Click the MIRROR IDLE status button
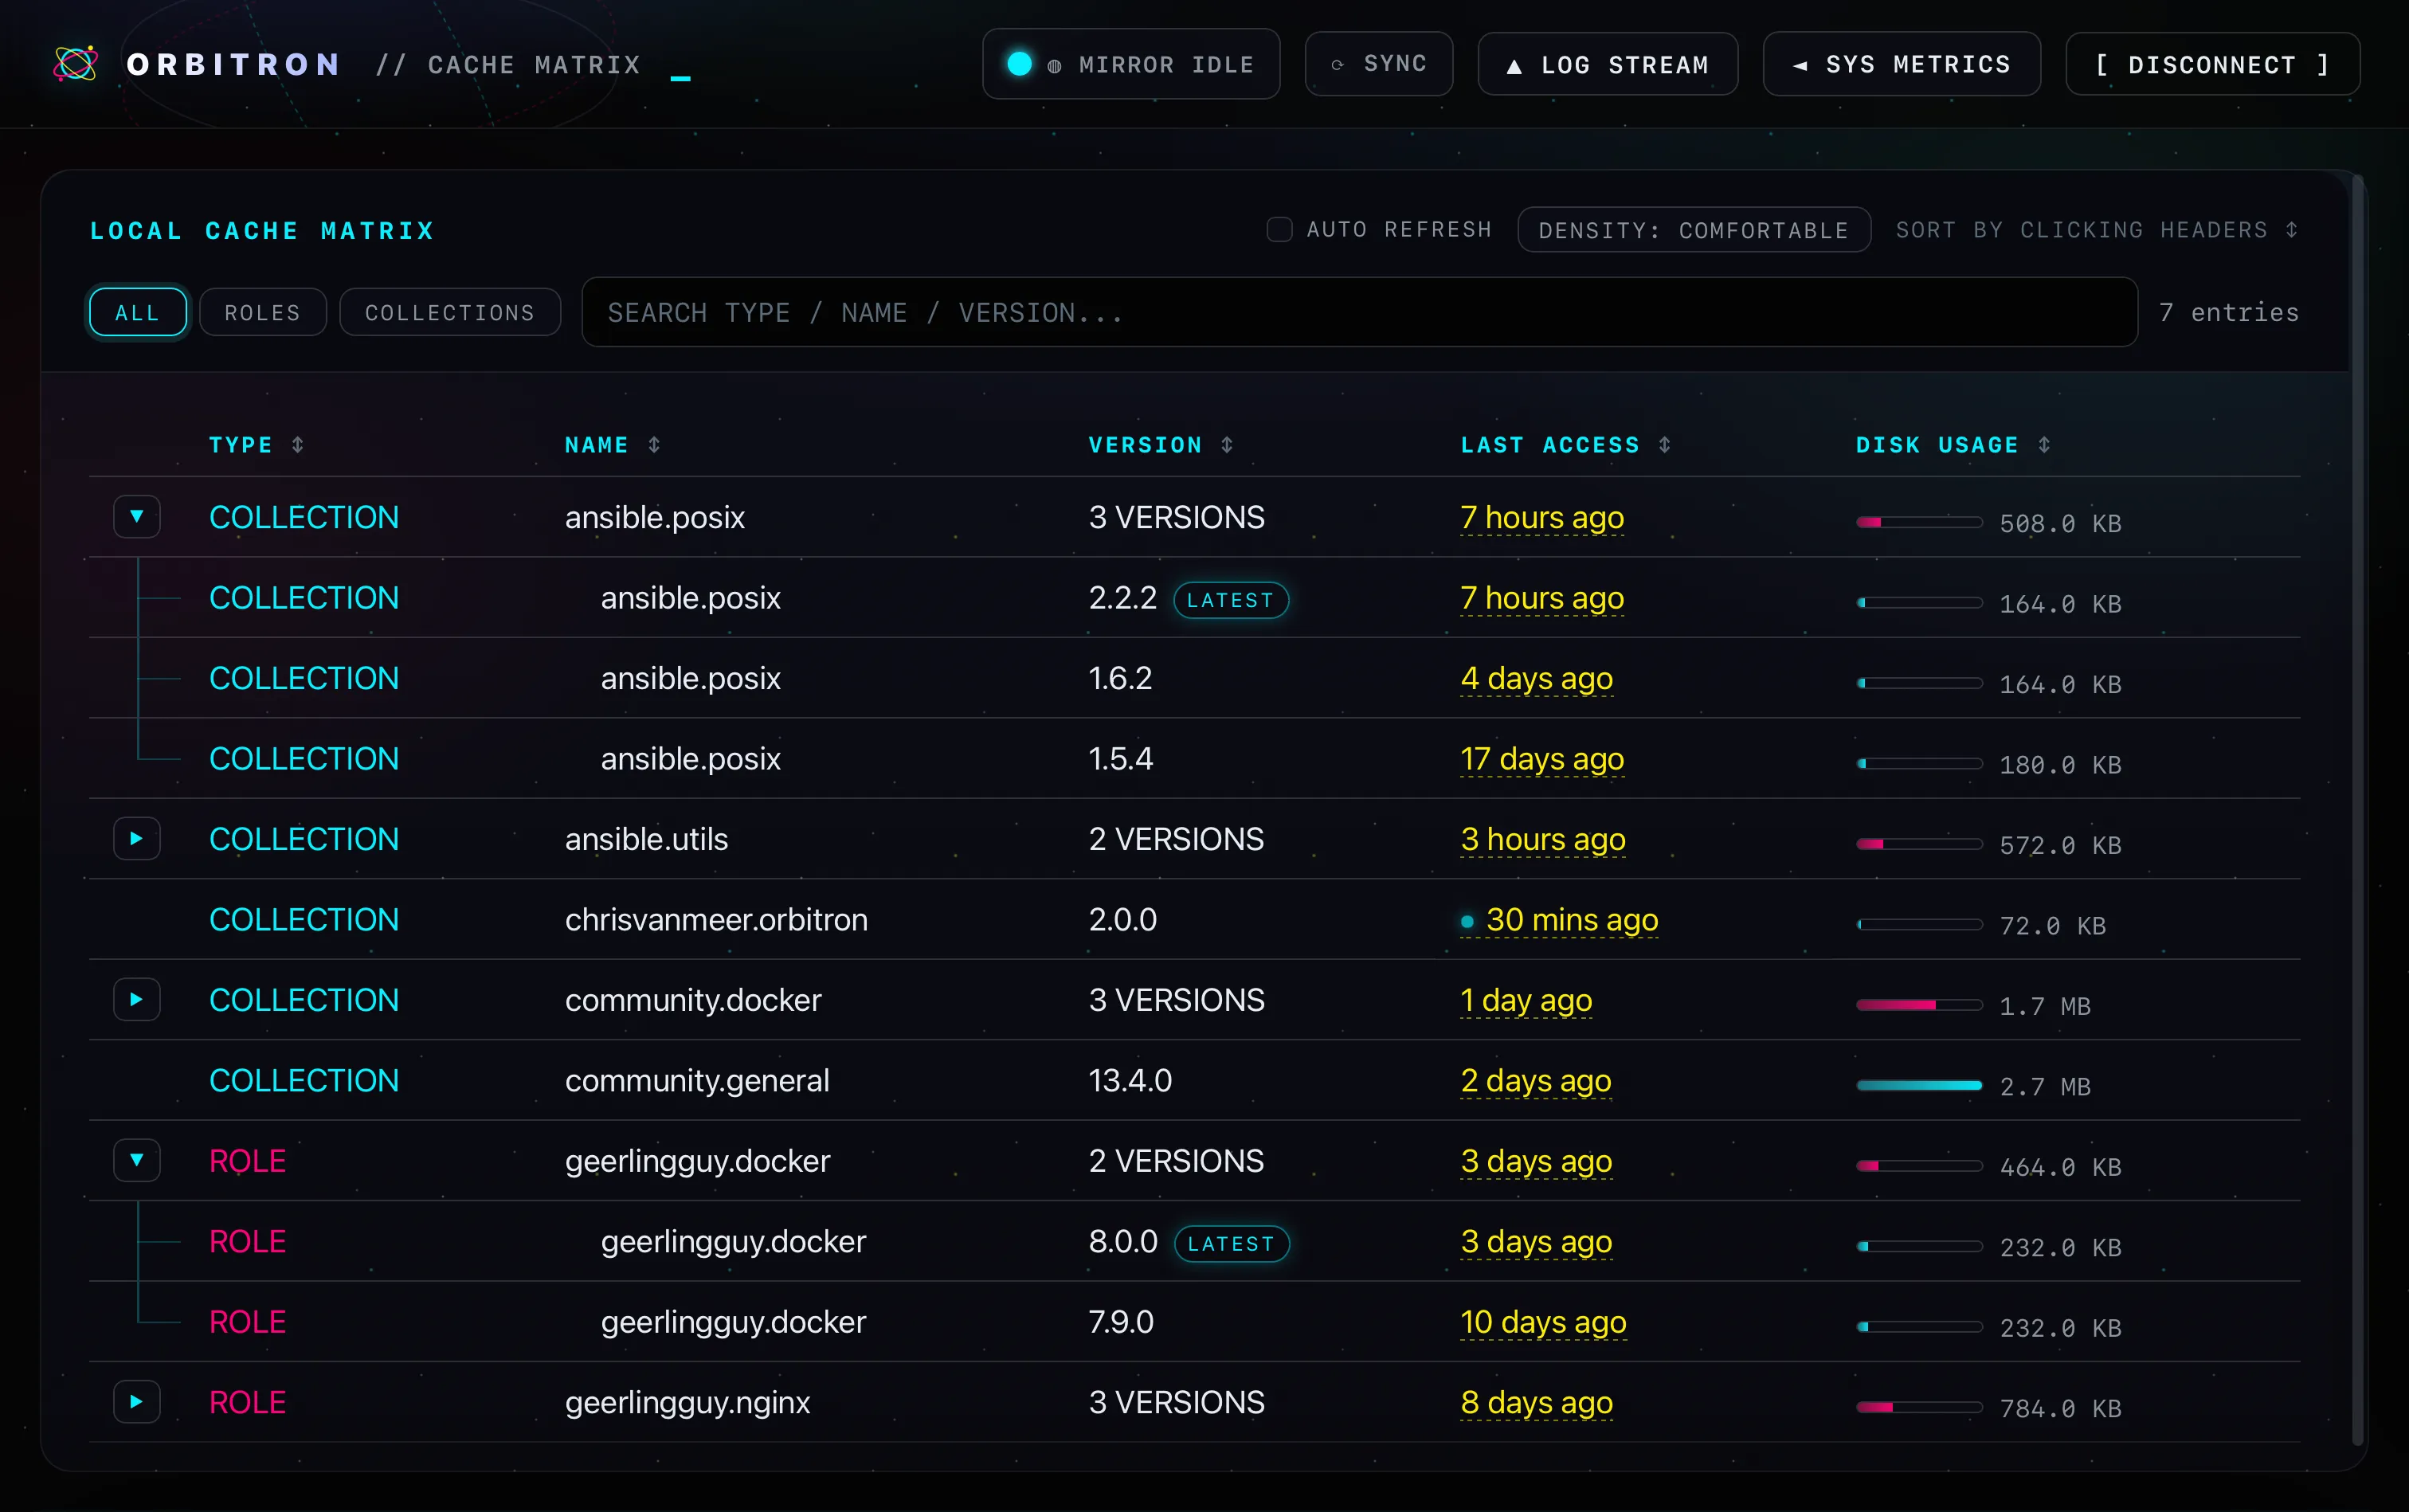Image resolution: width=2409 pixels, height=1512 pixels. coord(1131,64)
